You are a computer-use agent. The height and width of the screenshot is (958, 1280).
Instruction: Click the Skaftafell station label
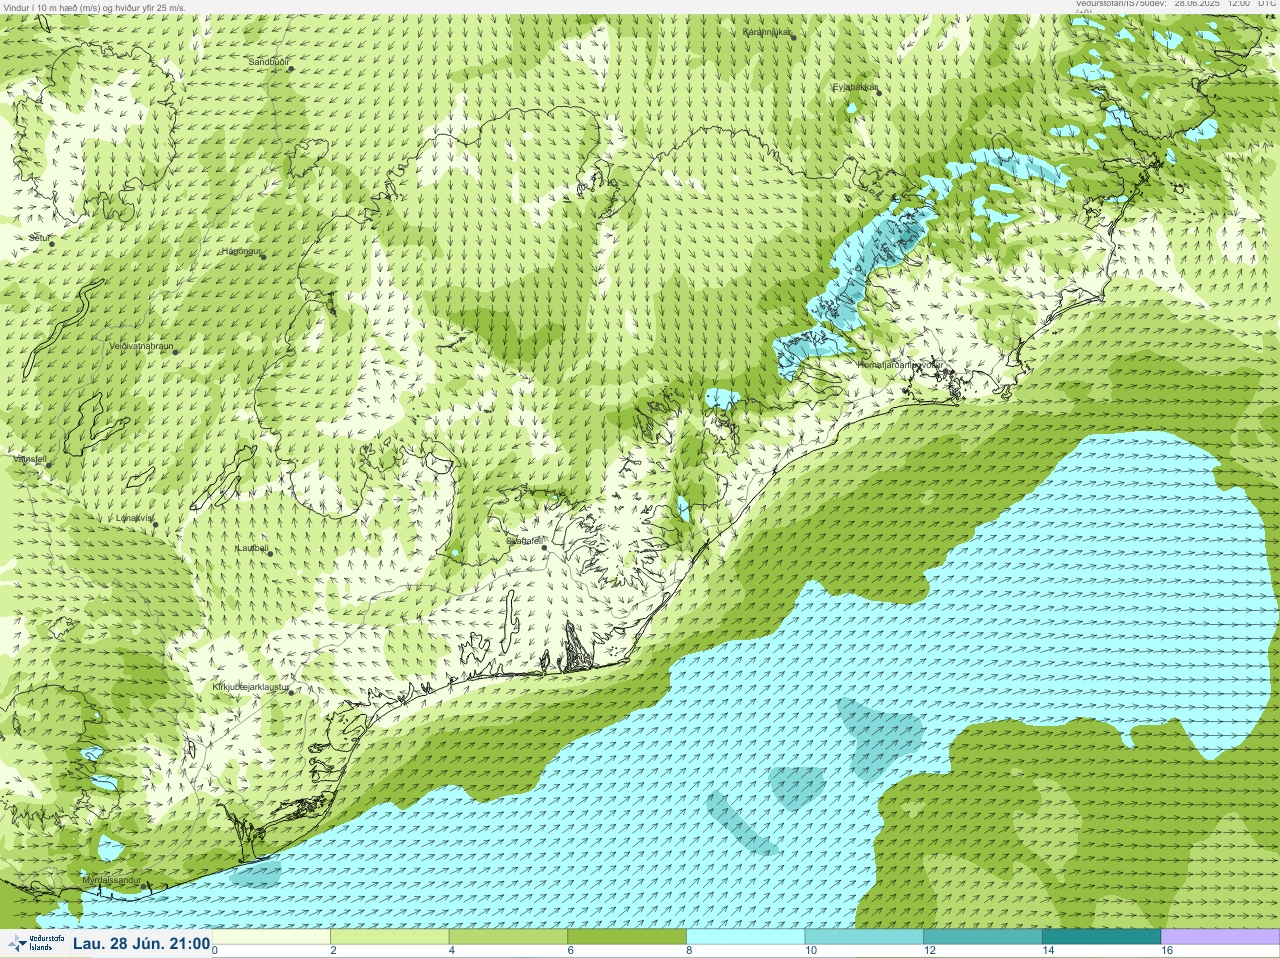pyautogui.click(x=523, y=541)
